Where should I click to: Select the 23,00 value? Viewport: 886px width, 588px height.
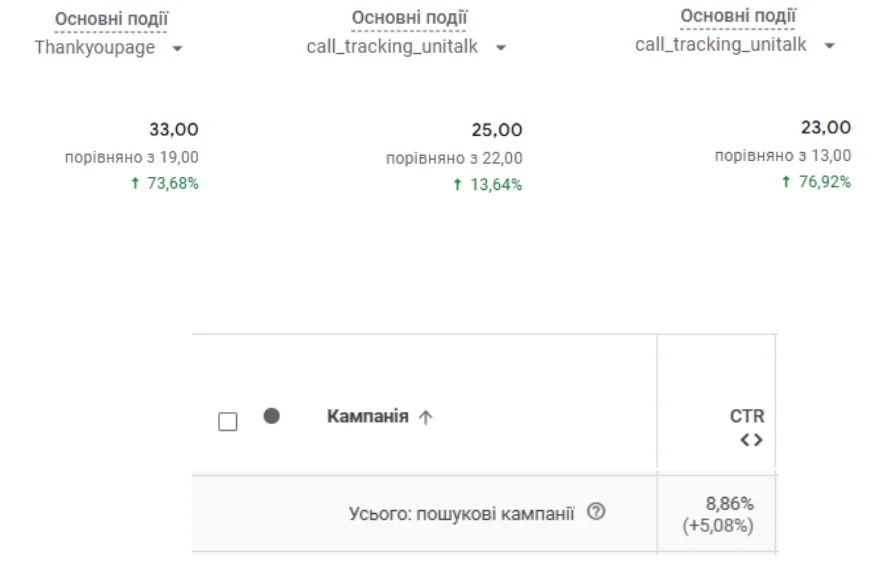point(826,128)
